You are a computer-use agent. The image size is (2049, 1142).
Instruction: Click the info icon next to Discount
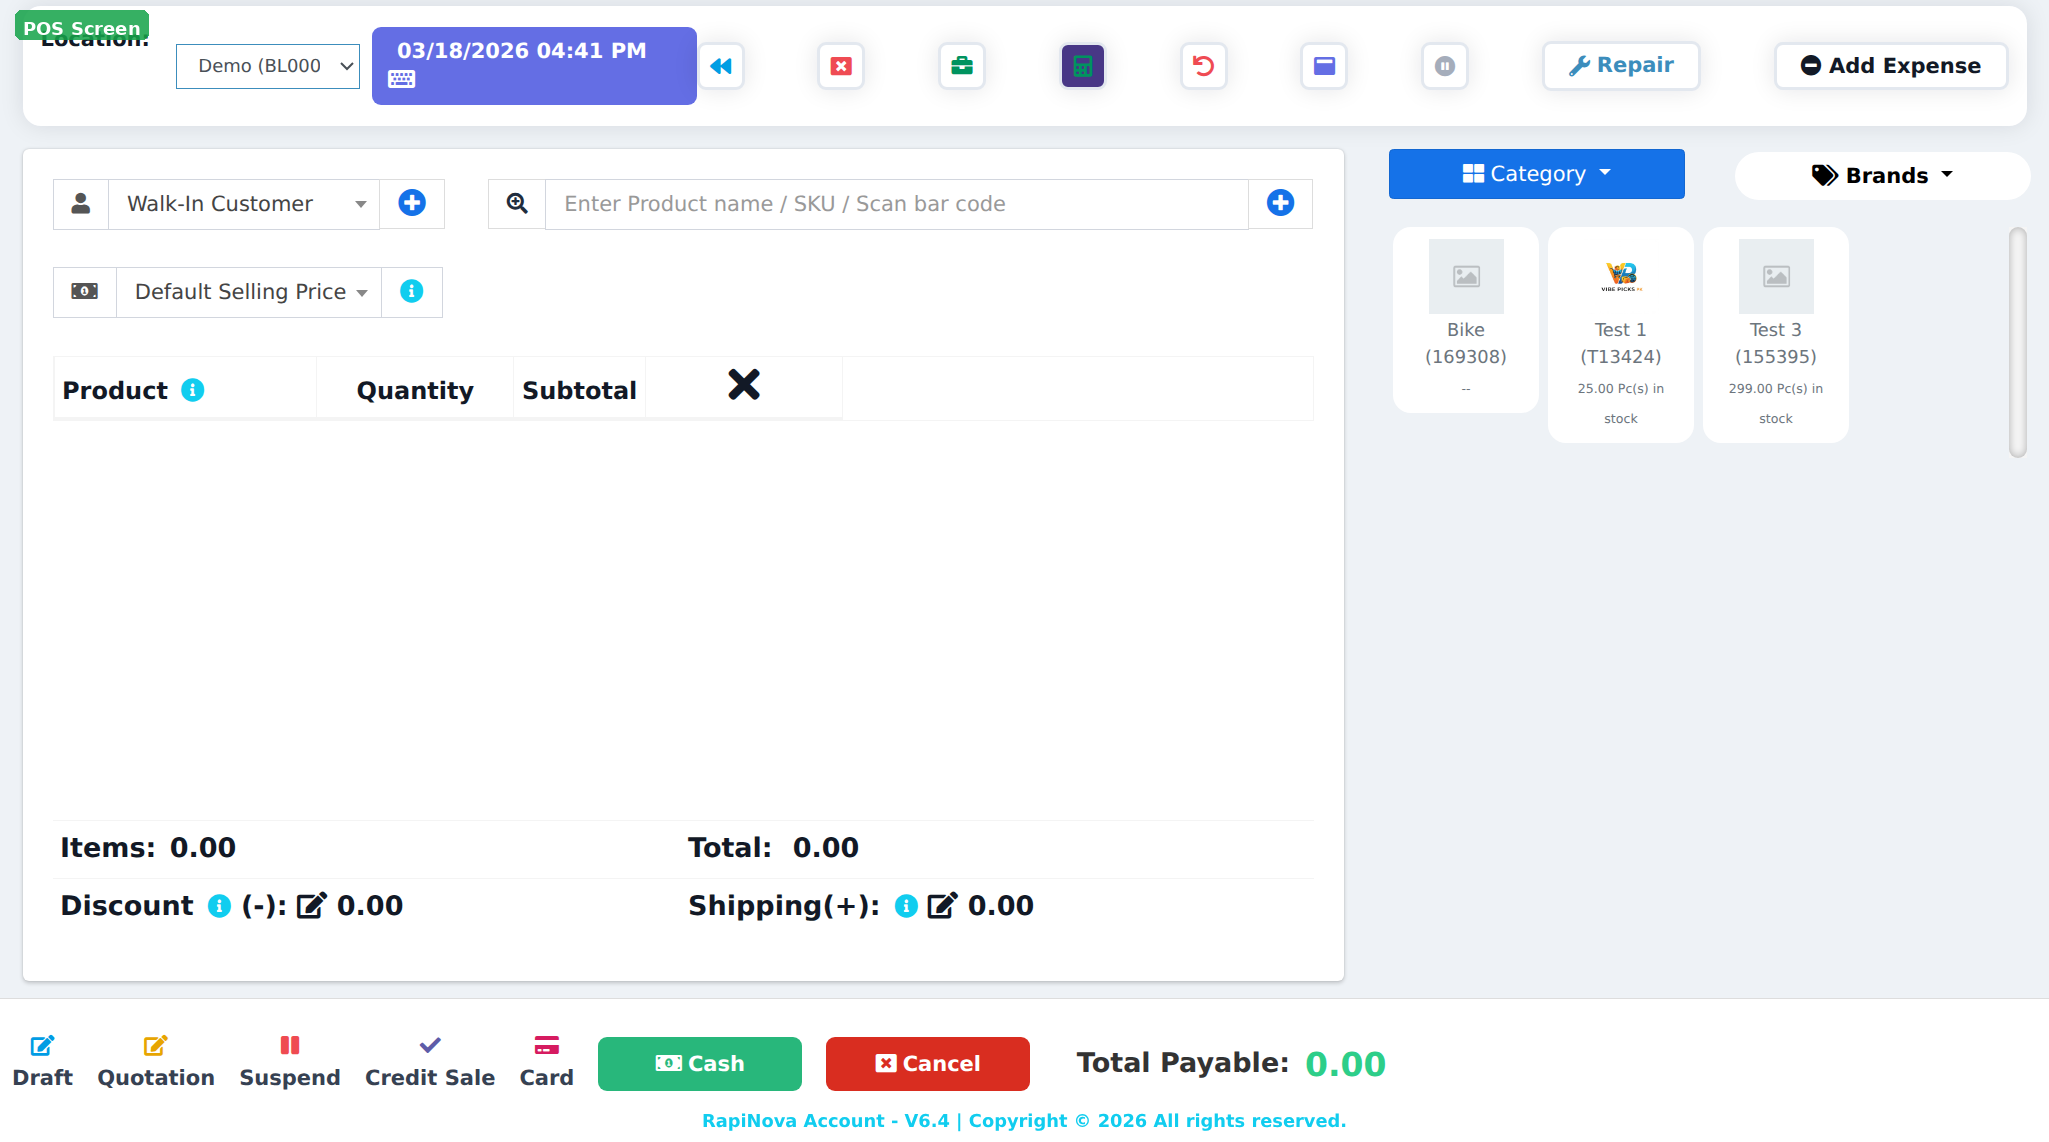(219, 906)
